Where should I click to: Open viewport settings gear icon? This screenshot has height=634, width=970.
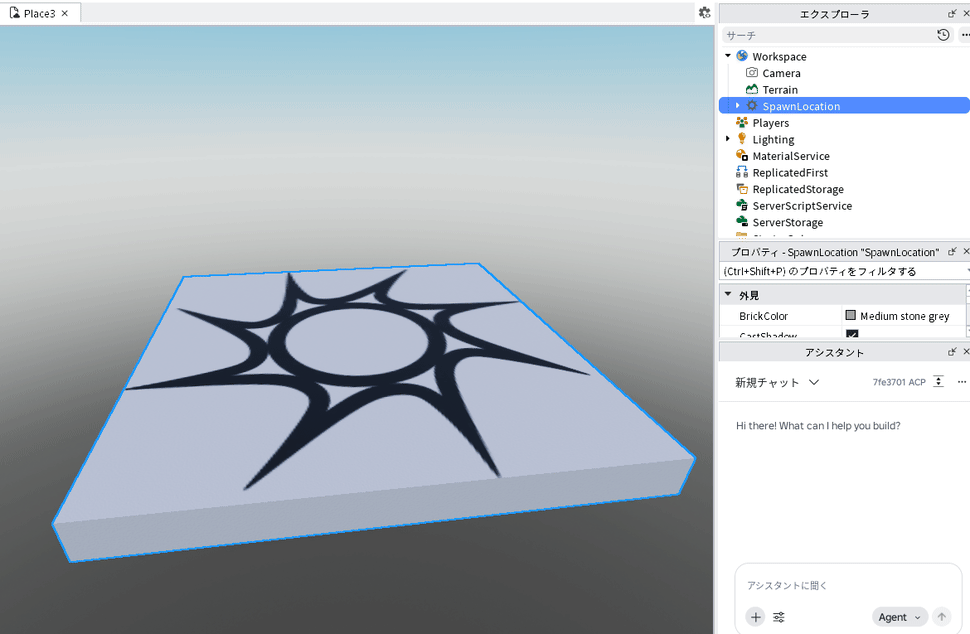pyautogui.click(x=704, y=12)
